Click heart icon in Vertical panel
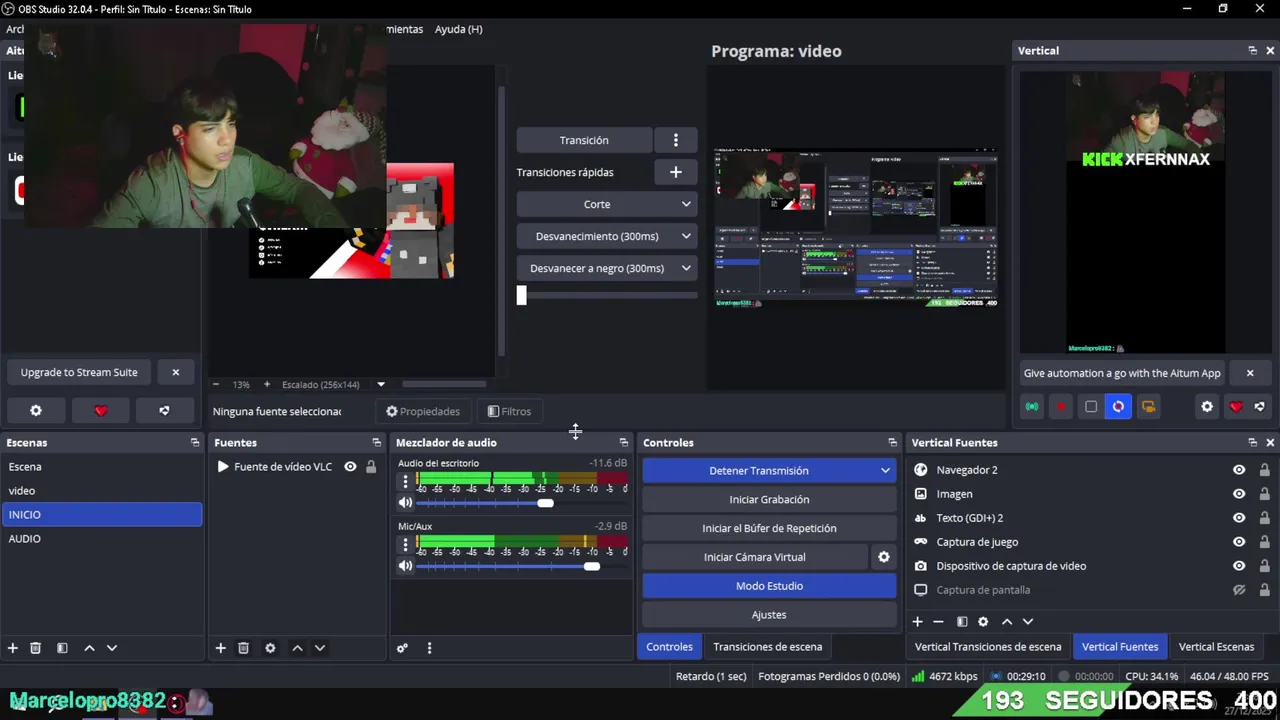Viewport: 1280px width, 720px height. point(1236,407)
